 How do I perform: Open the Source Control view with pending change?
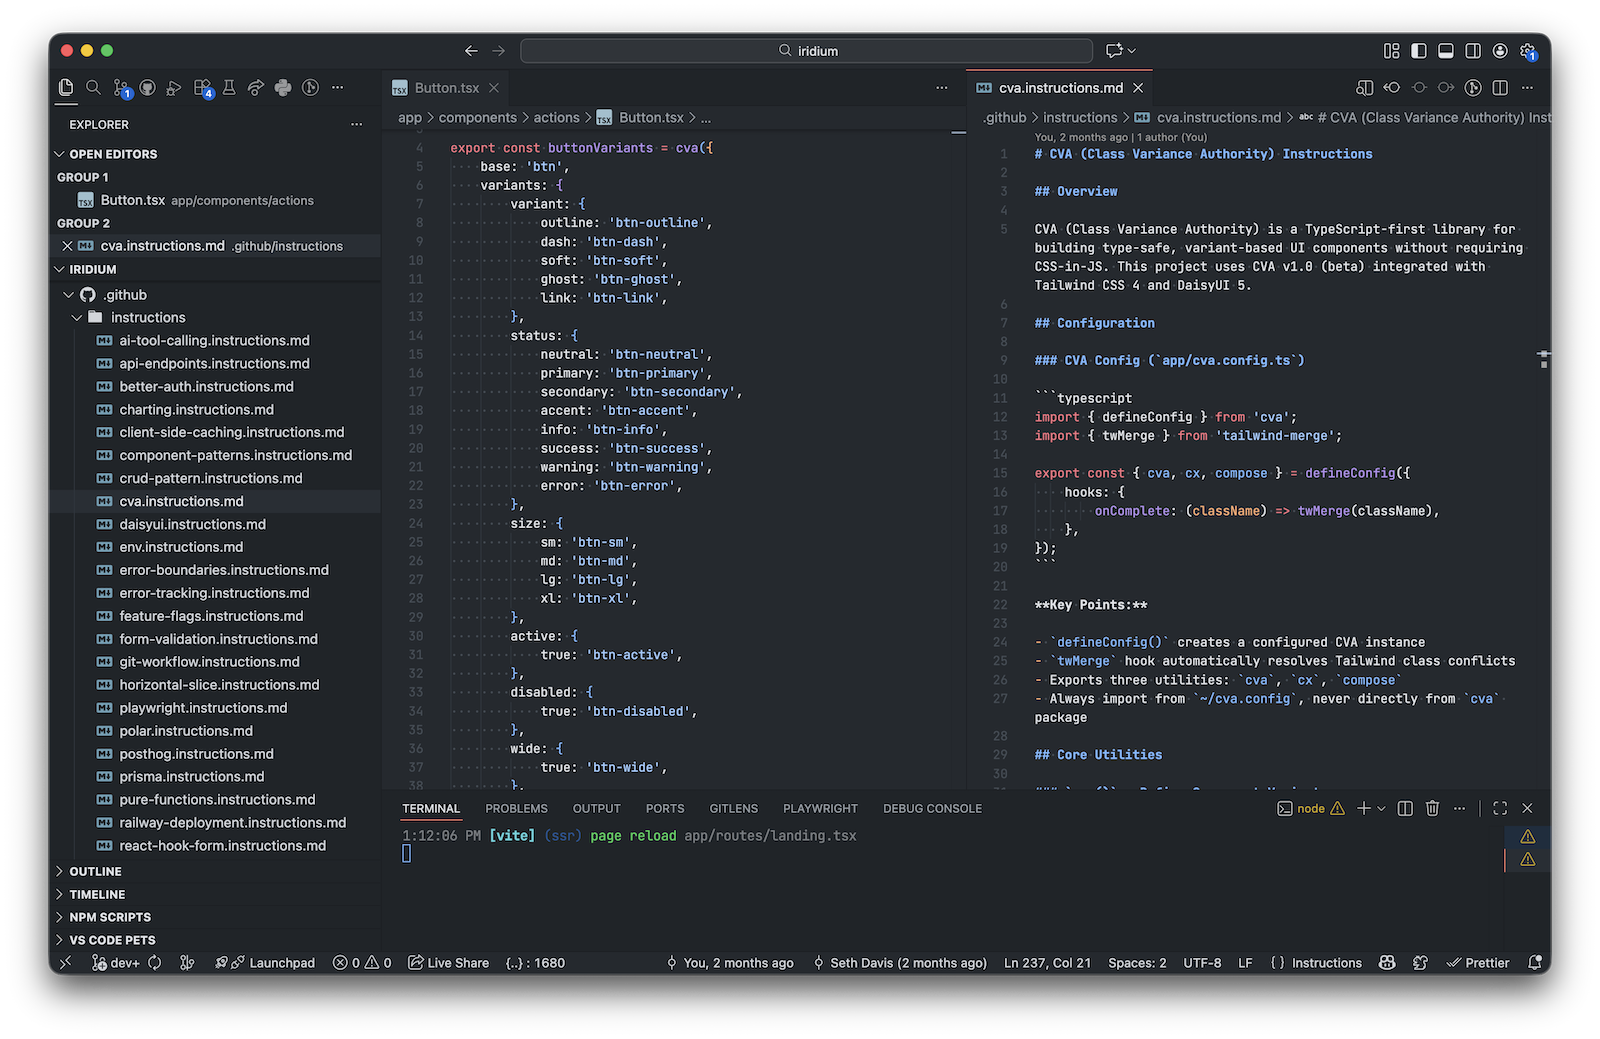pos(121,87)
